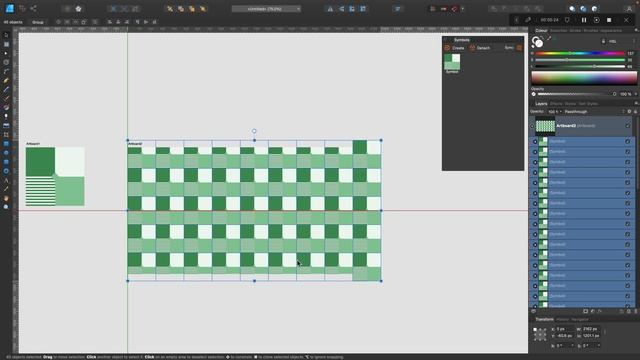
Task: Open the colour opacity value dropdown
Action: (636, 94)
